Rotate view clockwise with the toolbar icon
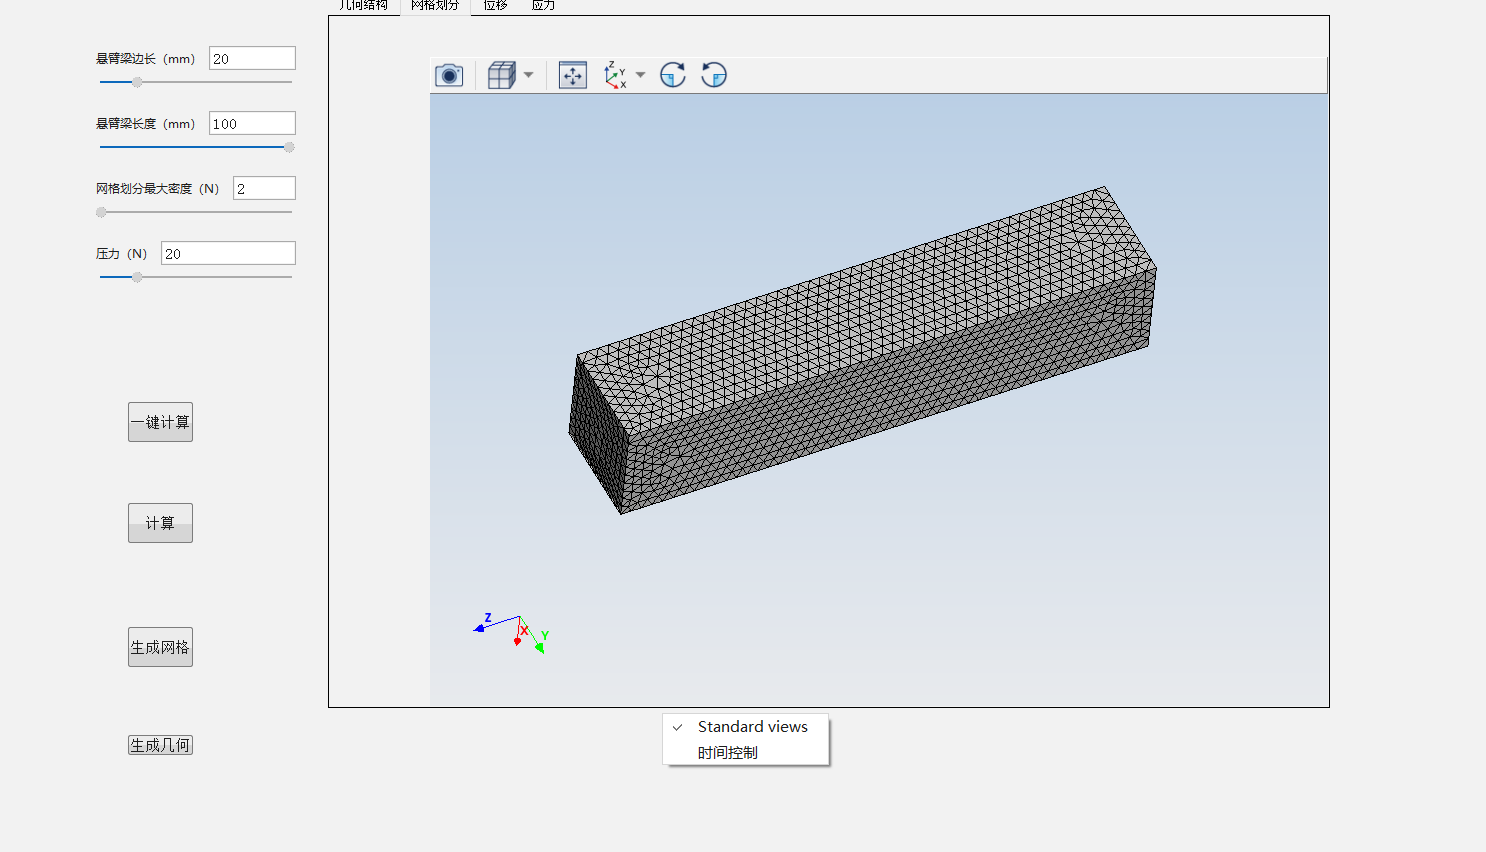The image size is (1486, 852). [x=673, y=75]
